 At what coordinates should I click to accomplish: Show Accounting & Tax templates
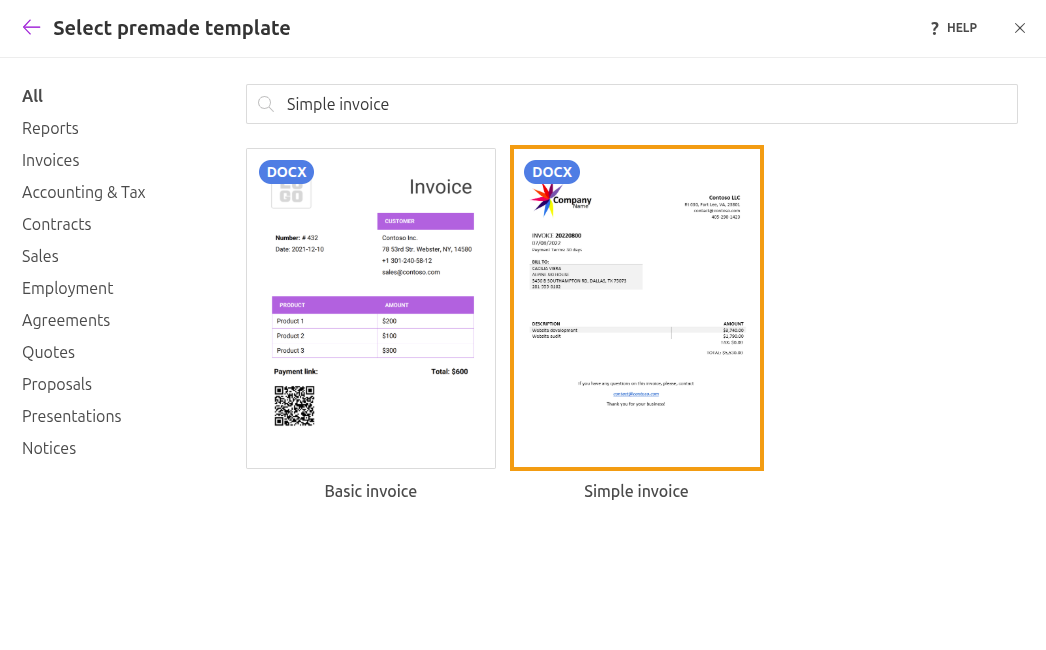[84, 192]
